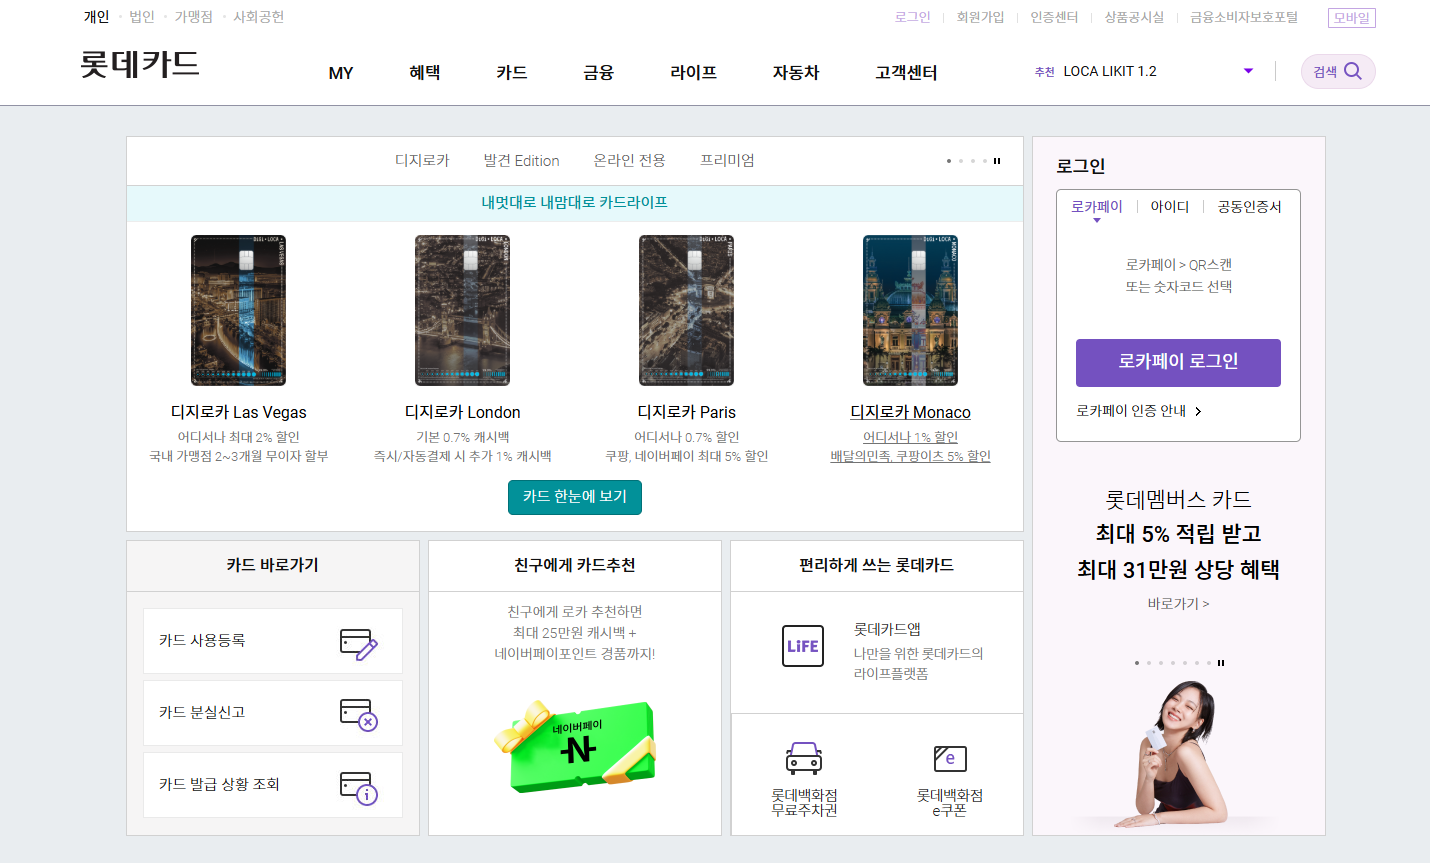
Task: Select the first card carousel page dot
Action: tap(949, 161)
